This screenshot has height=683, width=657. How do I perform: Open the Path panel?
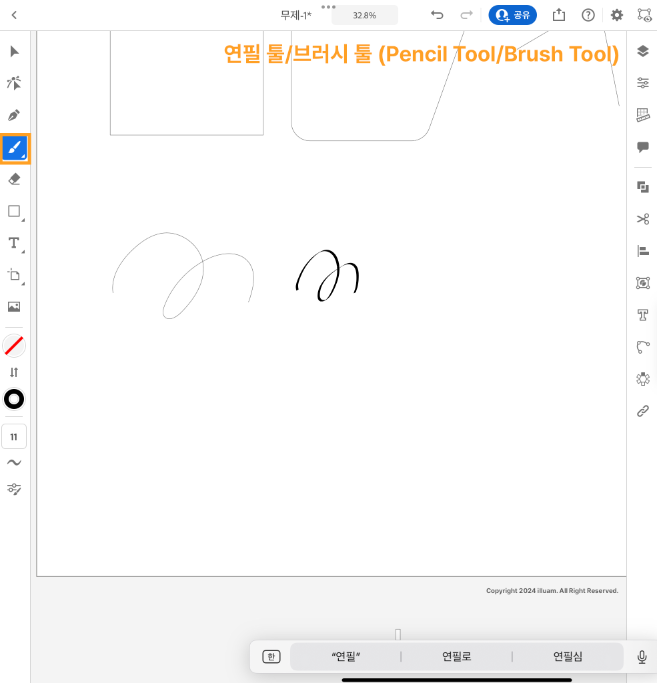(643, 347)
